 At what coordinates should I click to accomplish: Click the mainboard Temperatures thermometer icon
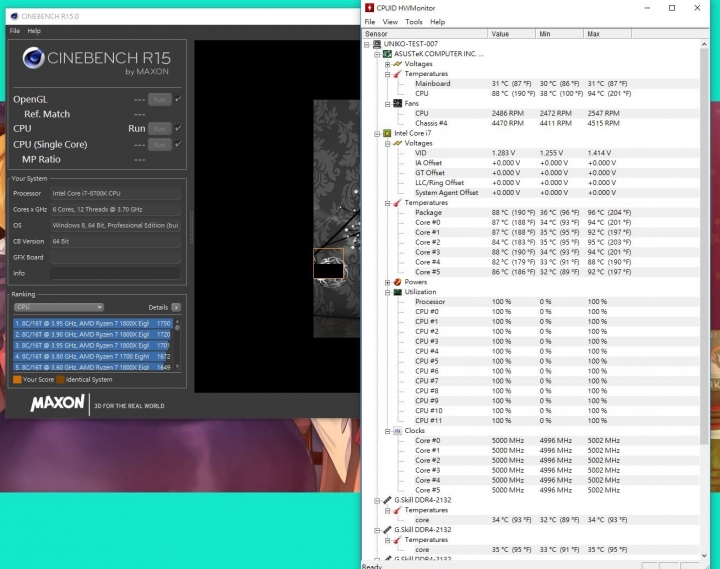click(398, 74)
